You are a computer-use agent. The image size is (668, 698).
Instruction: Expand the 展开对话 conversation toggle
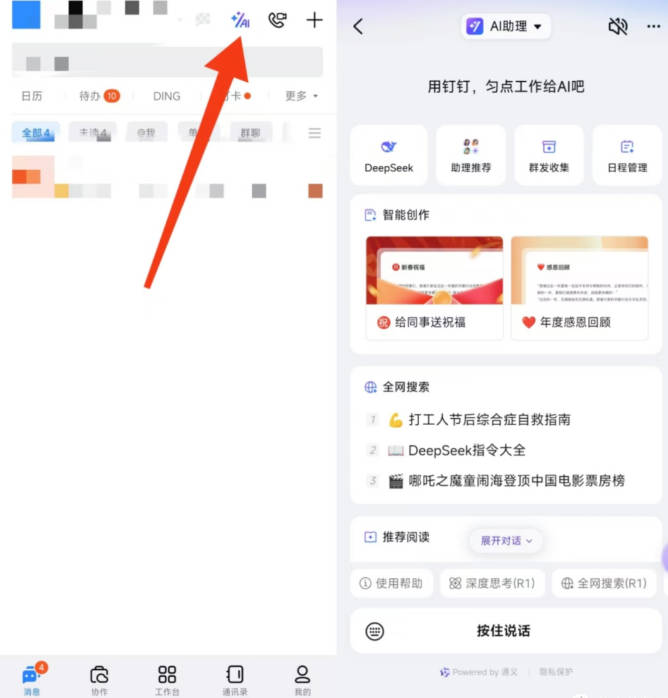pos(506,540)
